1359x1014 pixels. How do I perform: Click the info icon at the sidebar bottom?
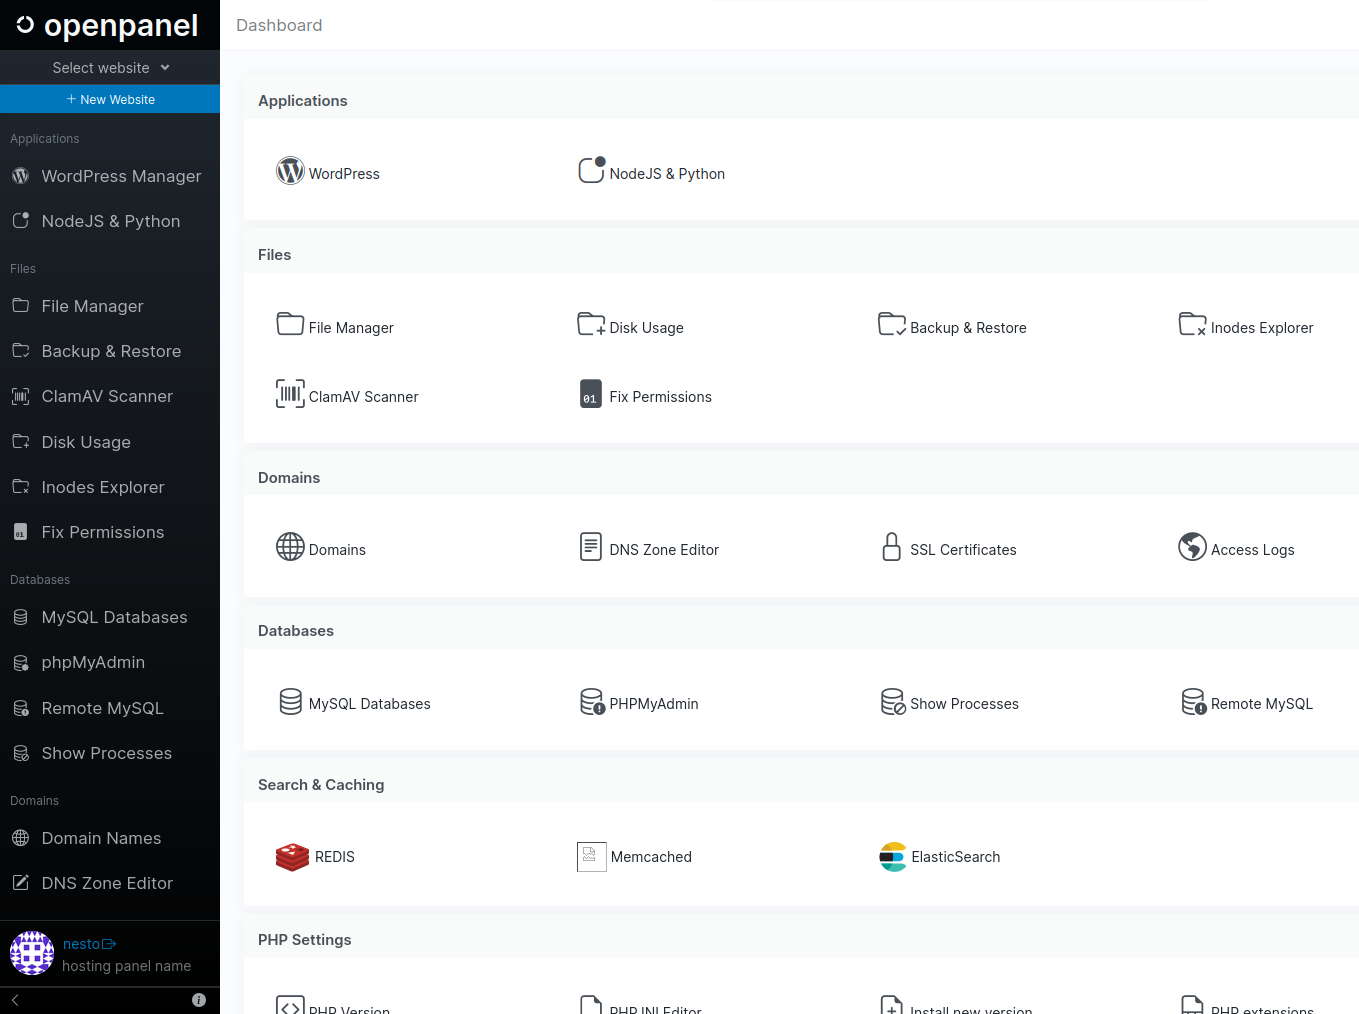point(199,1000)
